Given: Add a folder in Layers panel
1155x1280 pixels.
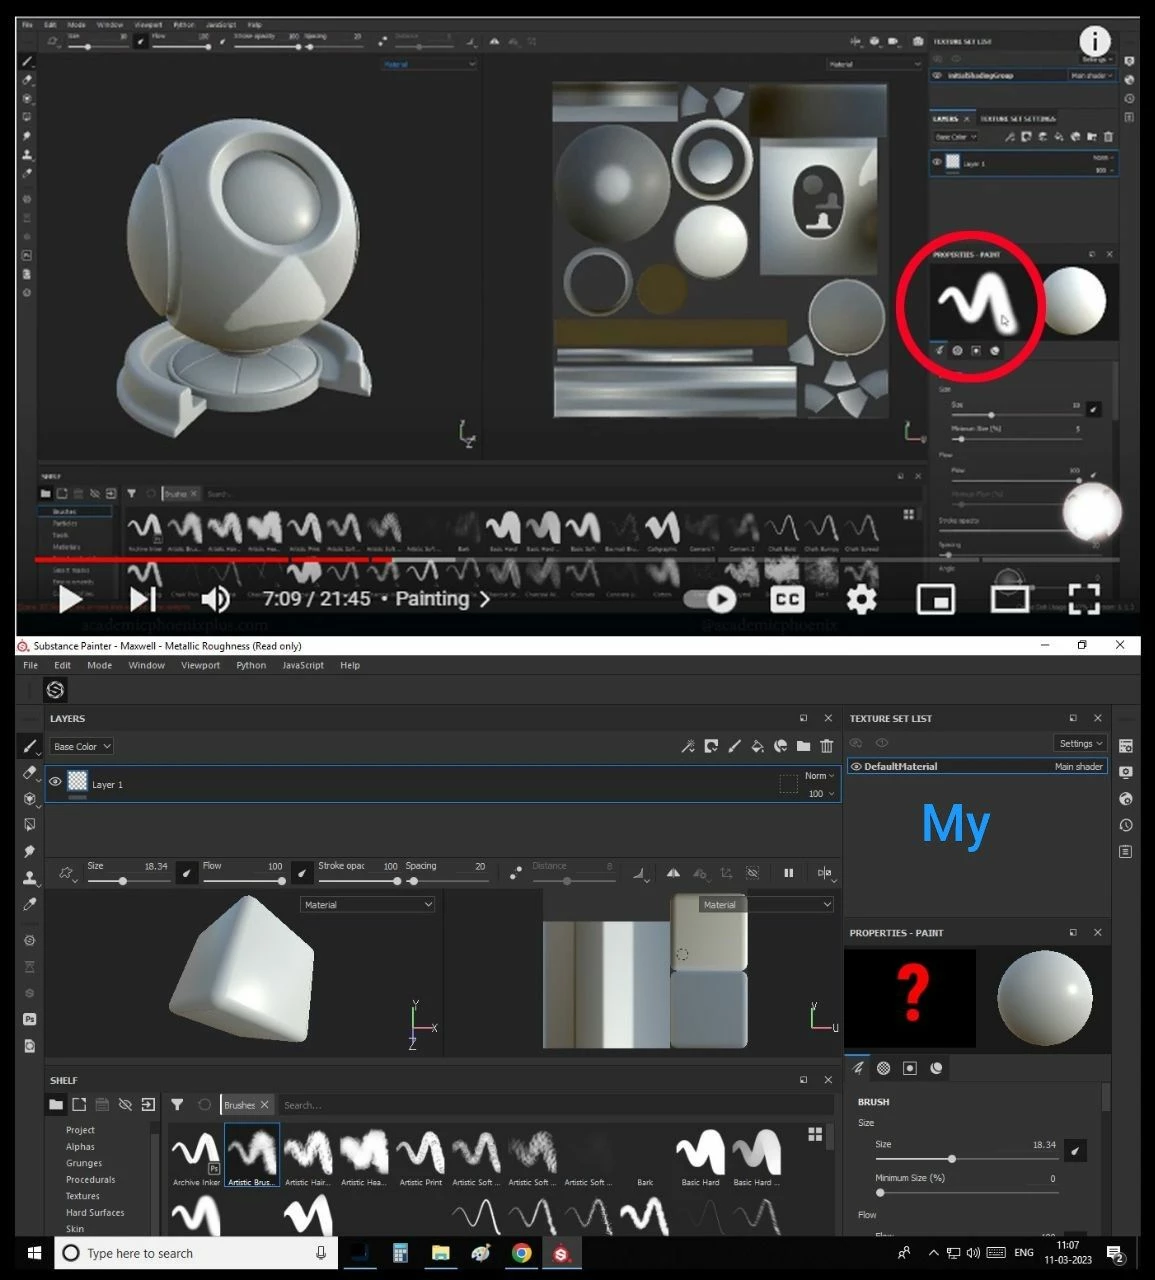Looking at the screenshot, I should coord(803,746).
